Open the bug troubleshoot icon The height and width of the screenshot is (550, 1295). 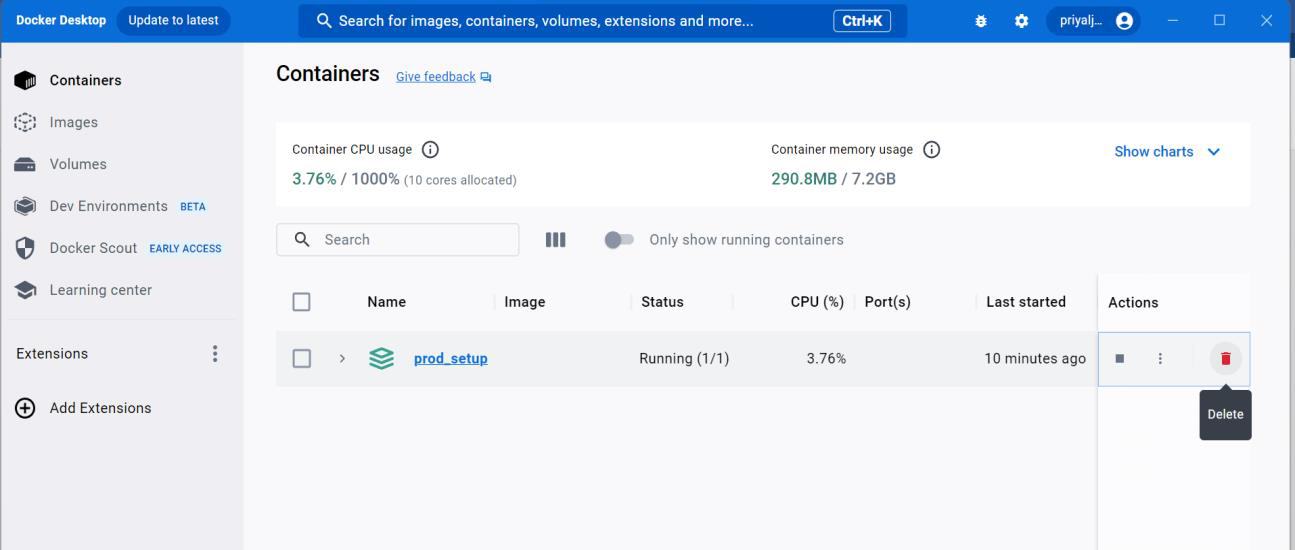981,21
